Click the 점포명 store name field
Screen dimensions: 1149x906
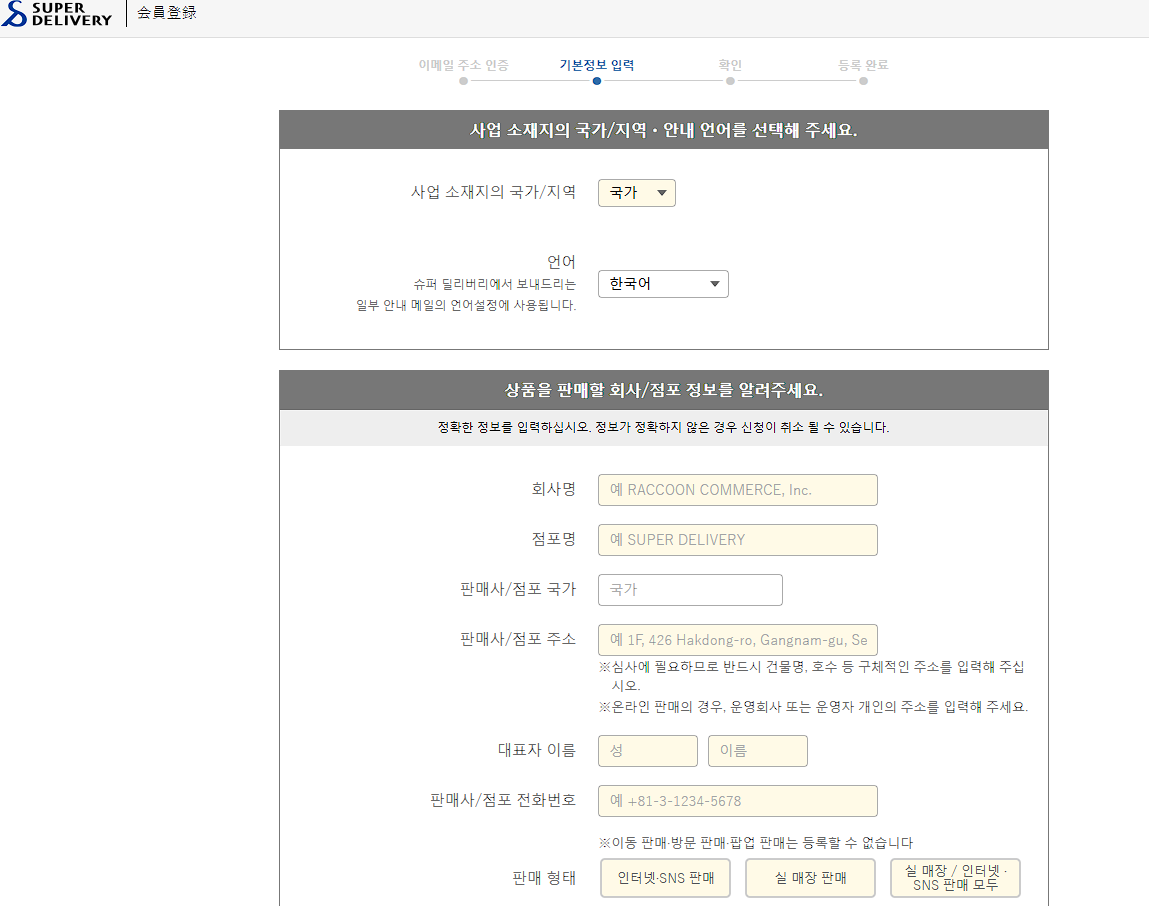point(737,539)
